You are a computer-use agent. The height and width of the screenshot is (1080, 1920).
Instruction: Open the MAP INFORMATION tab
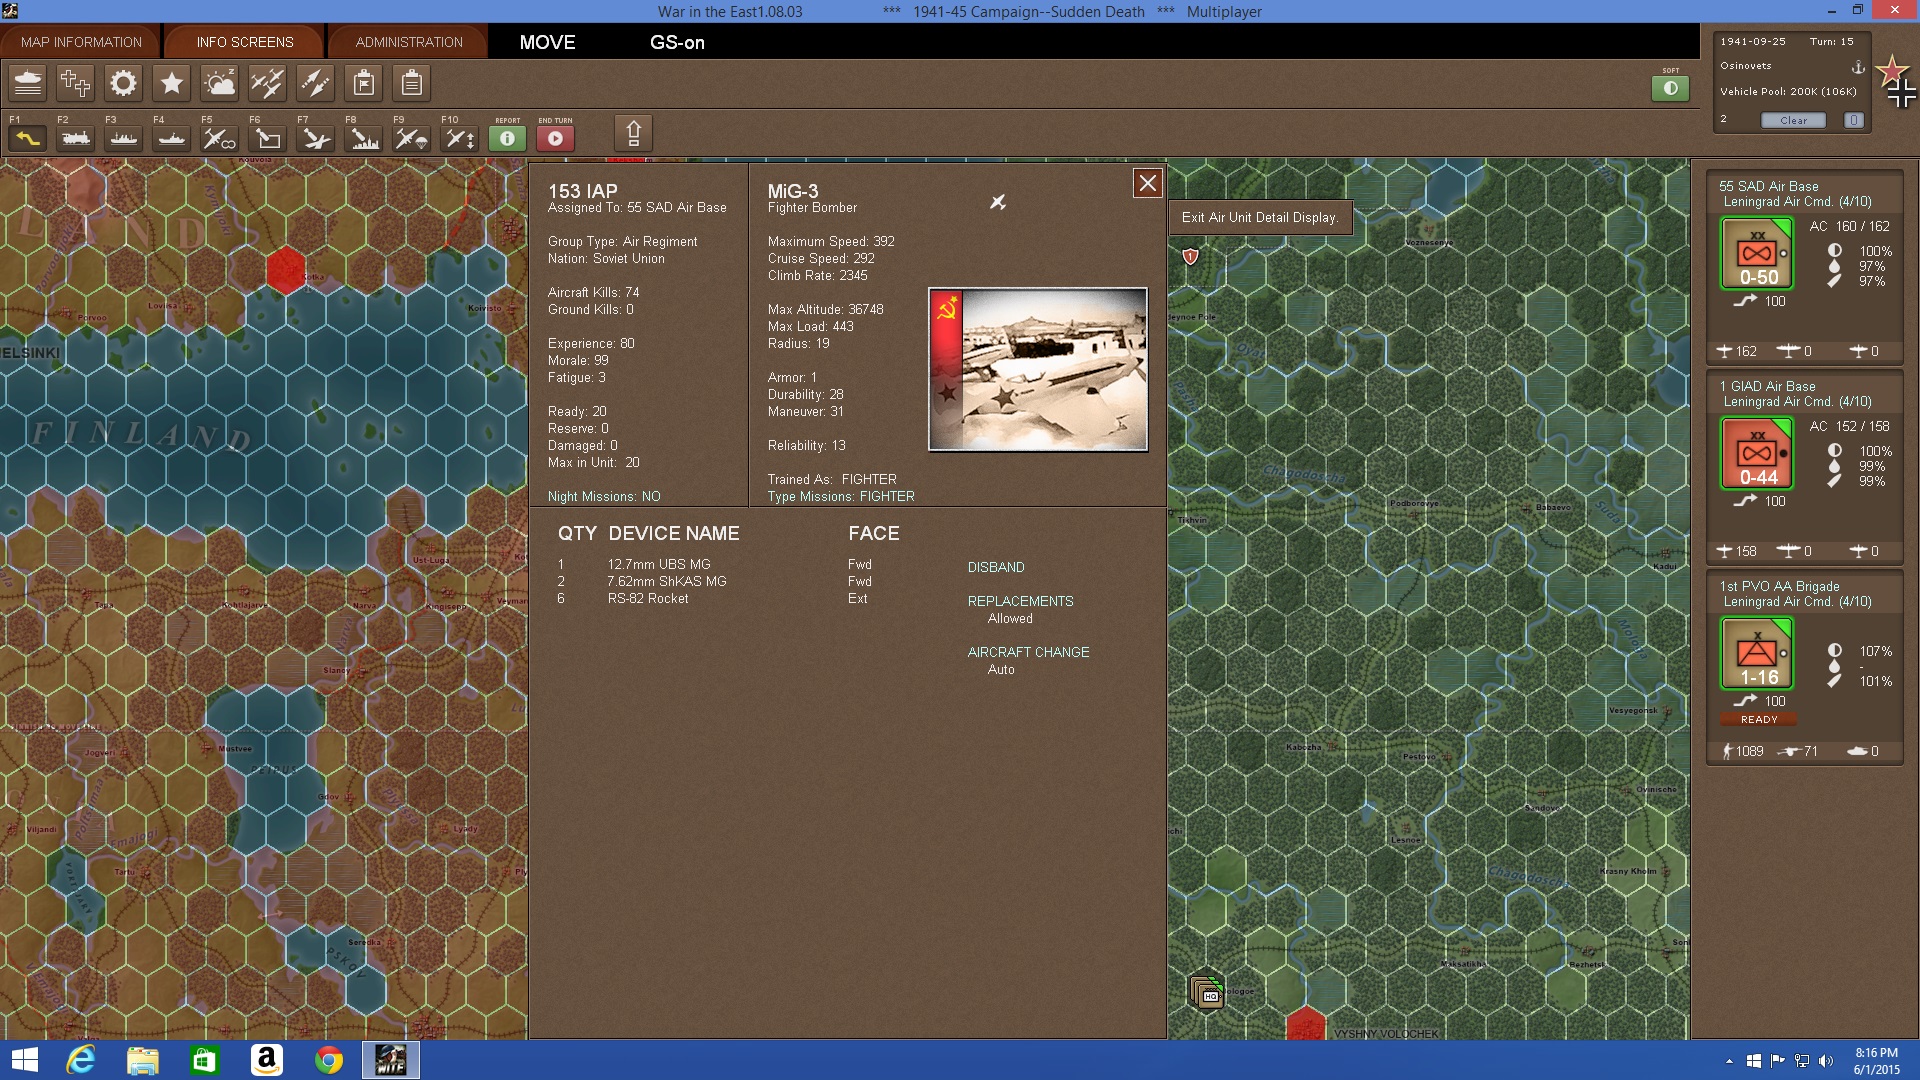click(x=81, y=42)
